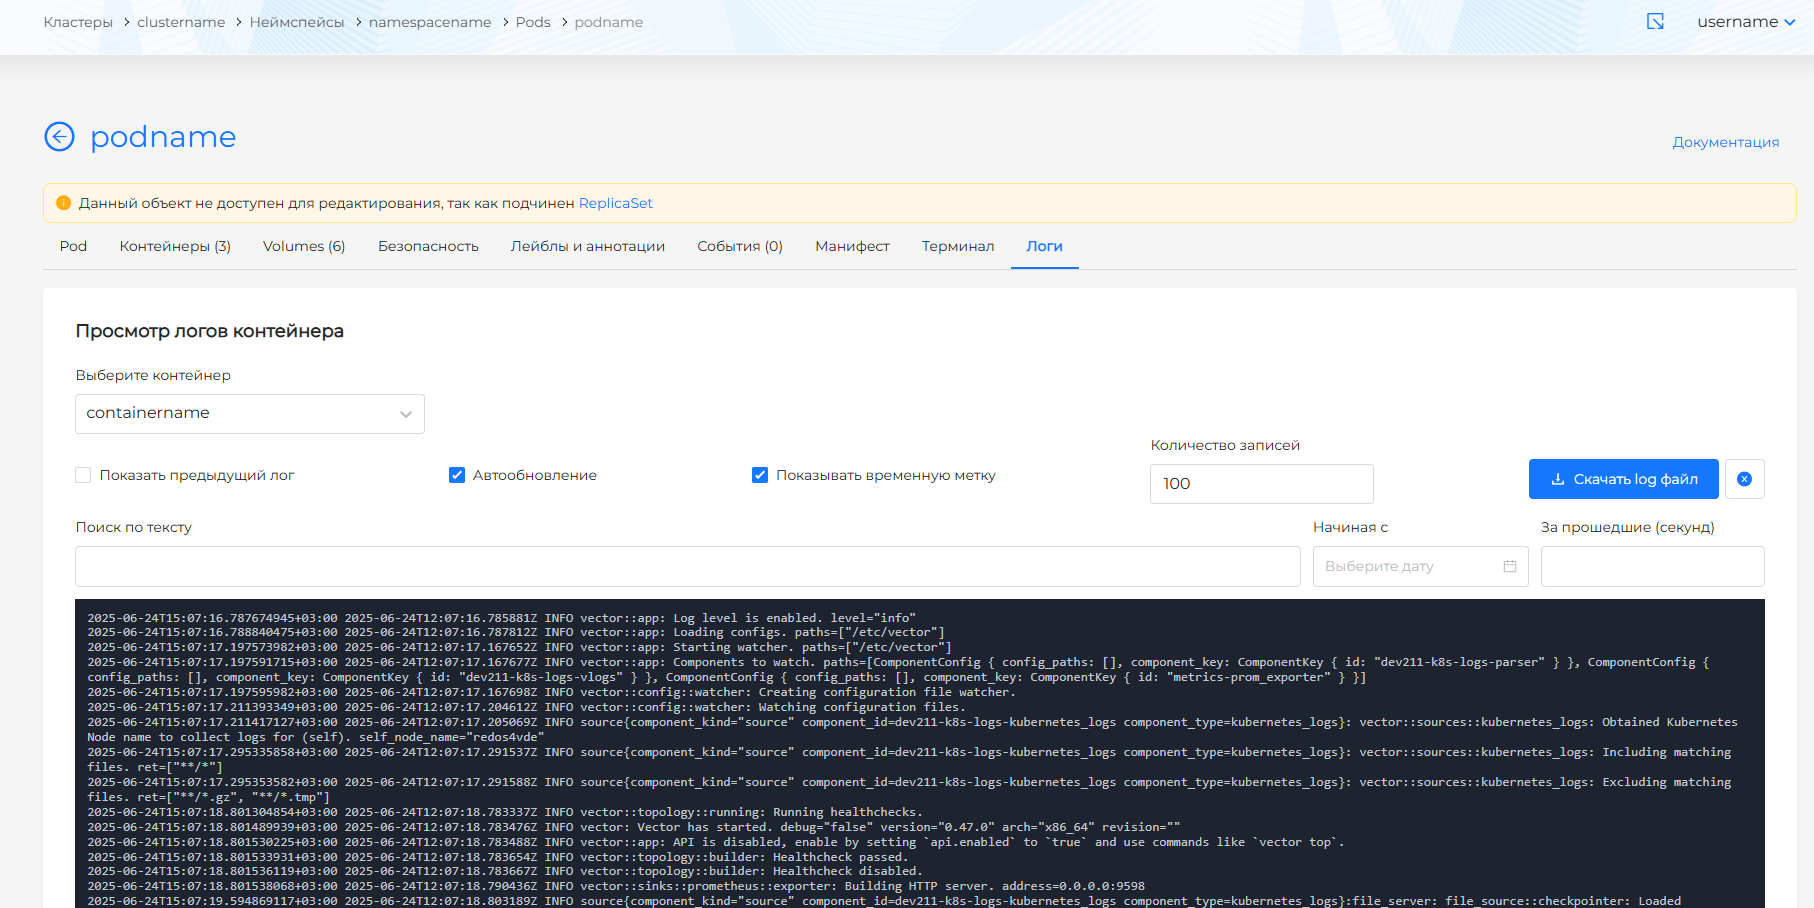
Task: Switch to the Терминал tab
Action: pyautogui.click(x=957, y=246)
